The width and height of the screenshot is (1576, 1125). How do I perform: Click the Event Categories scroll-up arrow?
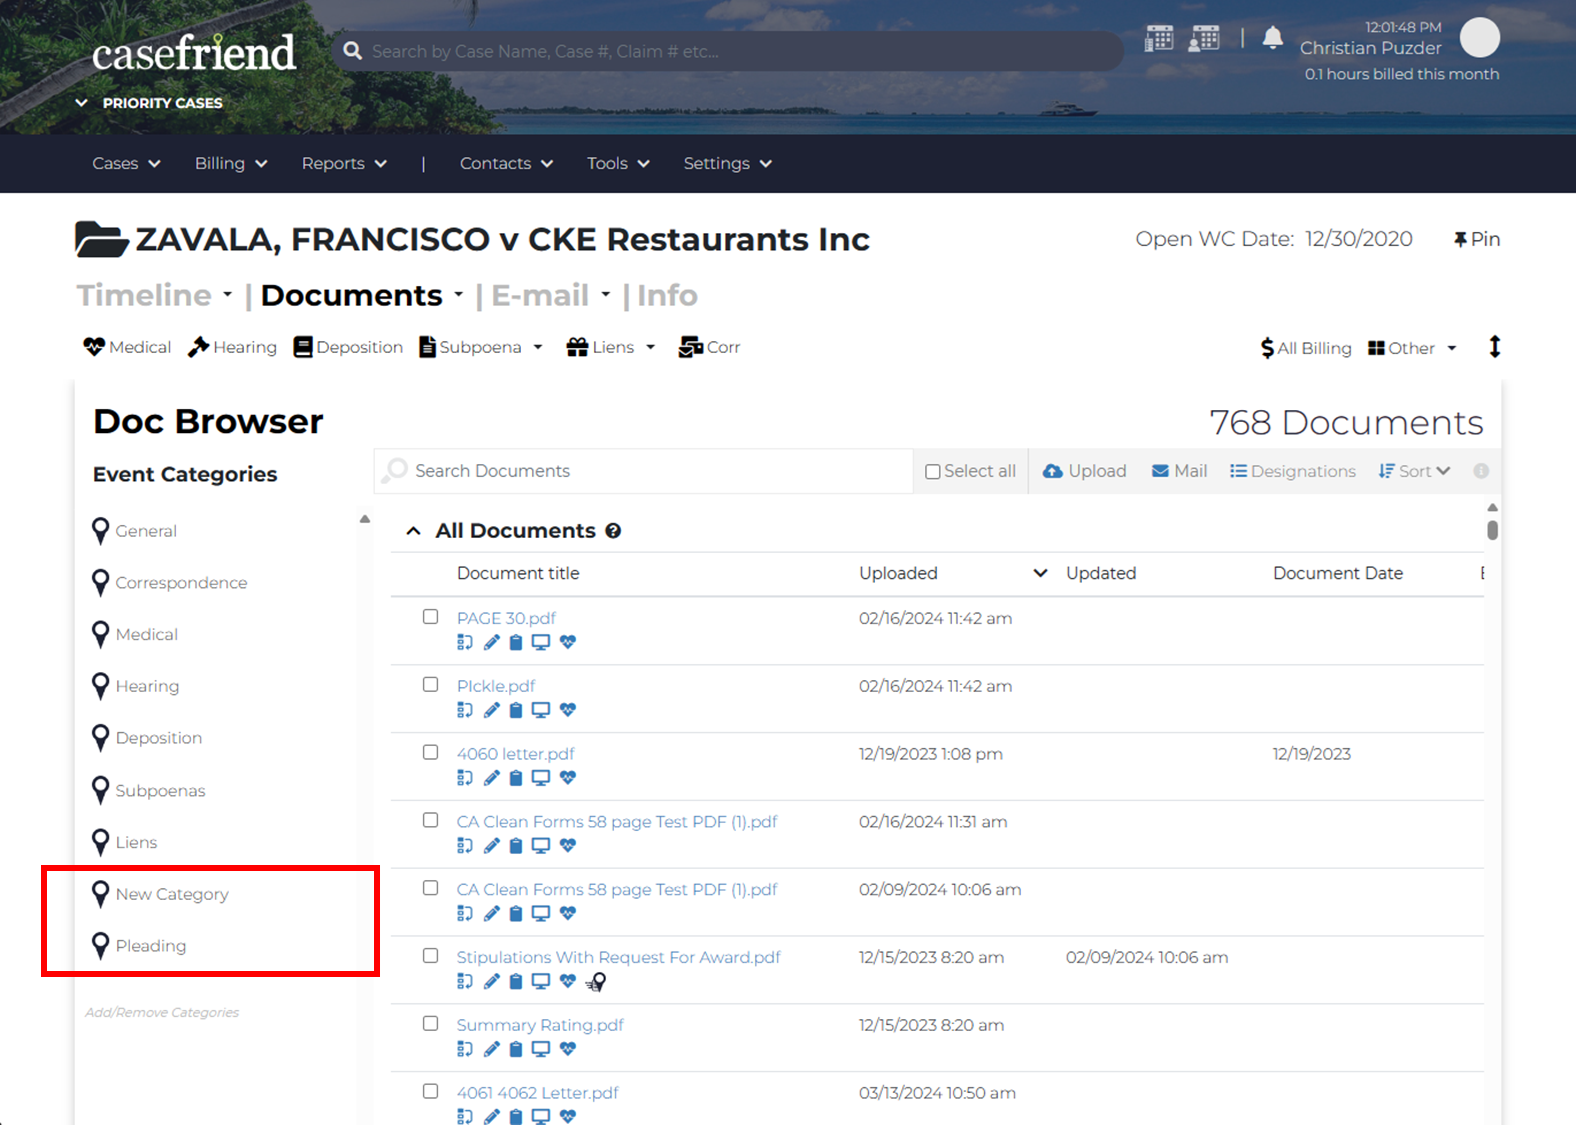click(x=365, y=519)
